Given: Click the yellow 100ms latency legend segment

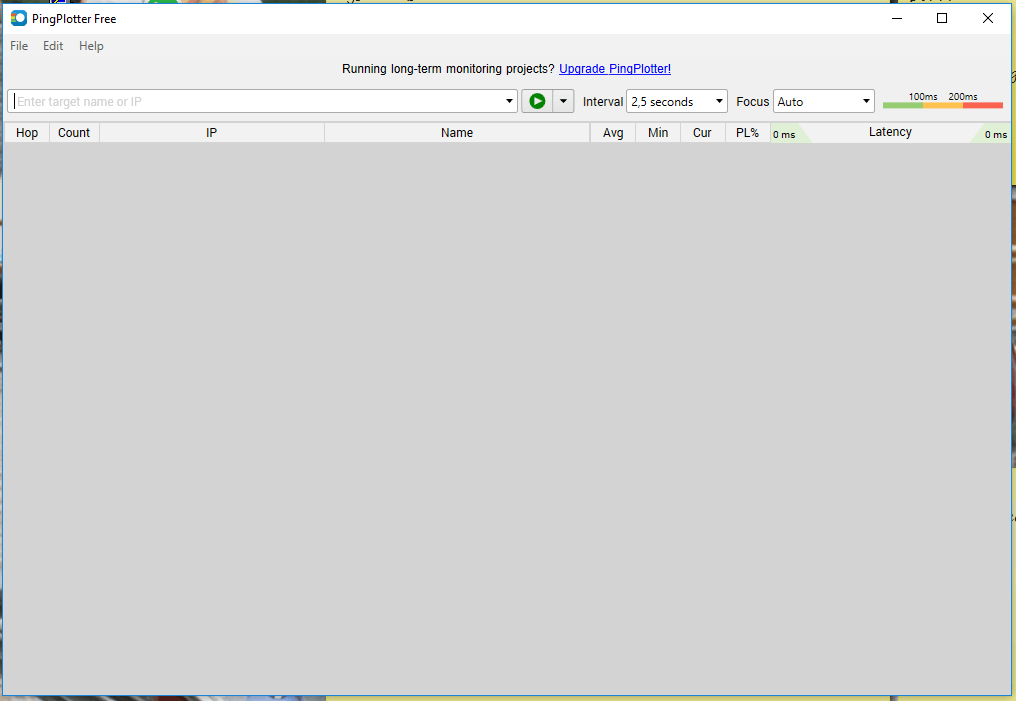Looking at the screenshot, I should pyautogui.click(x=943, y=105).
